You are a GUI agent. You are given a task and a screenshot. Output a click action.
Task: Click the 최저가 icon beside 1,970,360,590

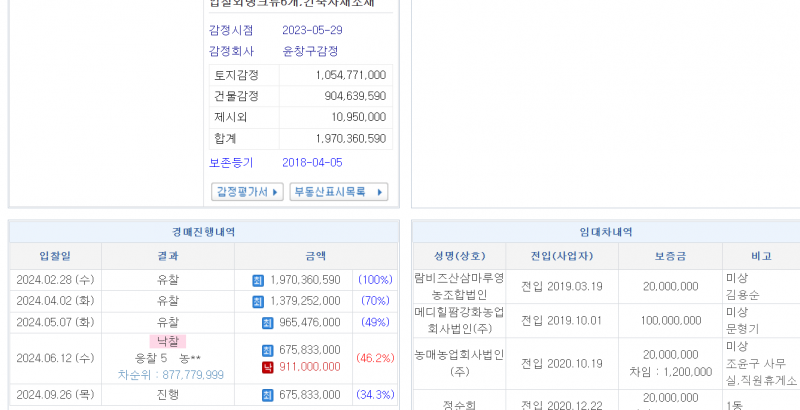point(257,280)
